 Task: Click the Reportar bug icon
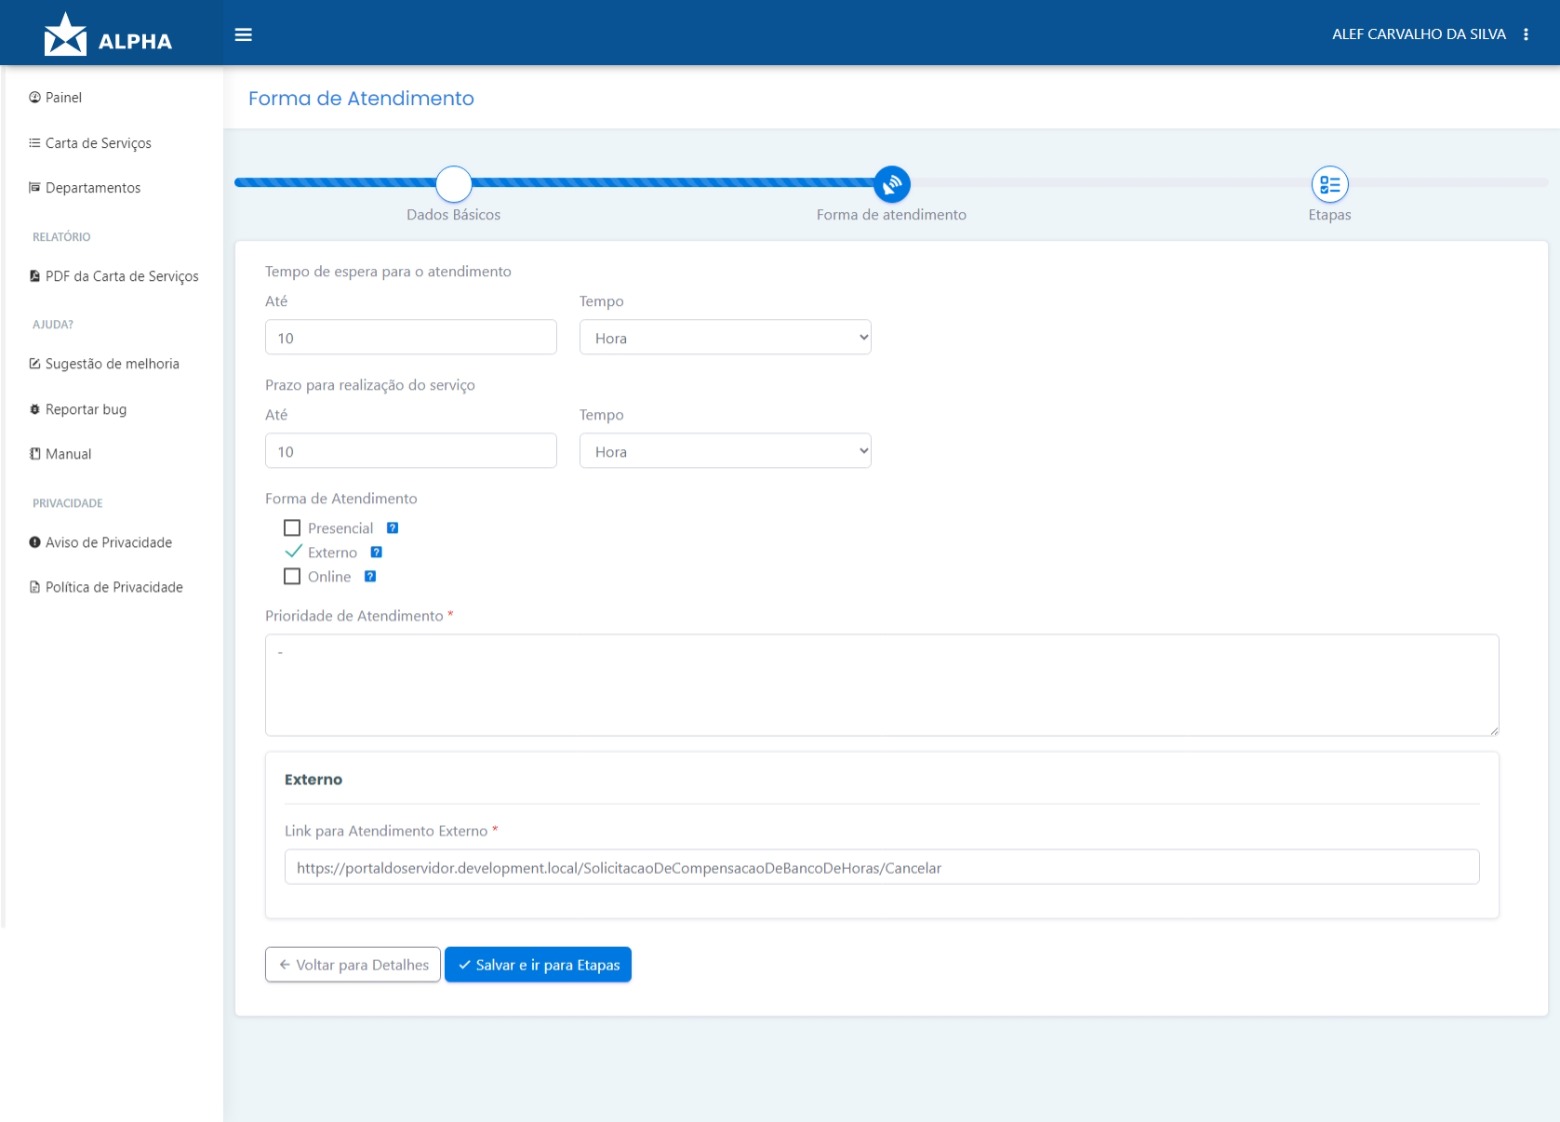[x=35, y=409]
